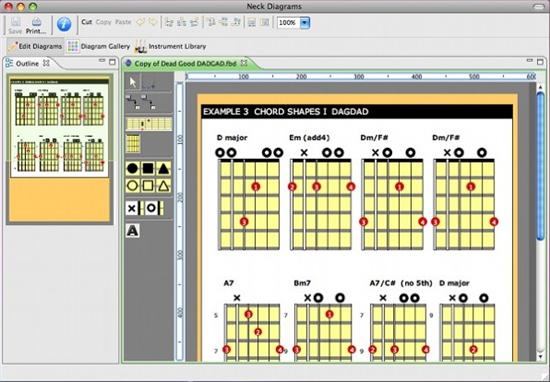Open the blue info button
Viewport: 550px width, 382px height.
pyautogui.click(x=64, y=24)
